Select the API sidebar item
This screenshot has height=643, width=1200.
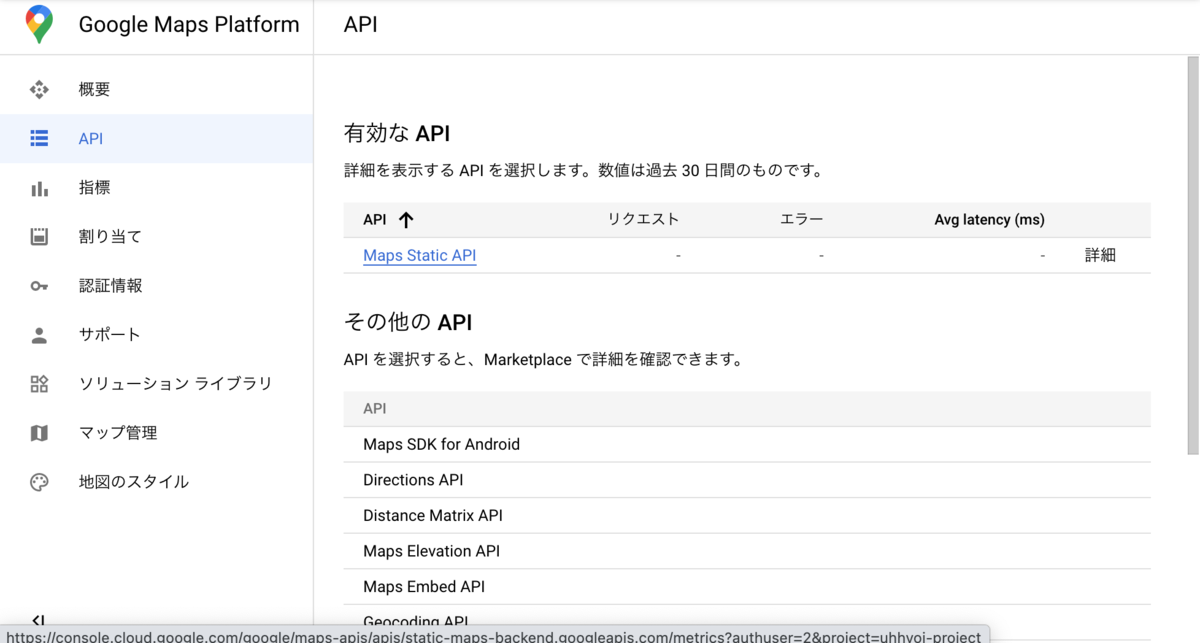pyautogui.click(x=156, y=139)
